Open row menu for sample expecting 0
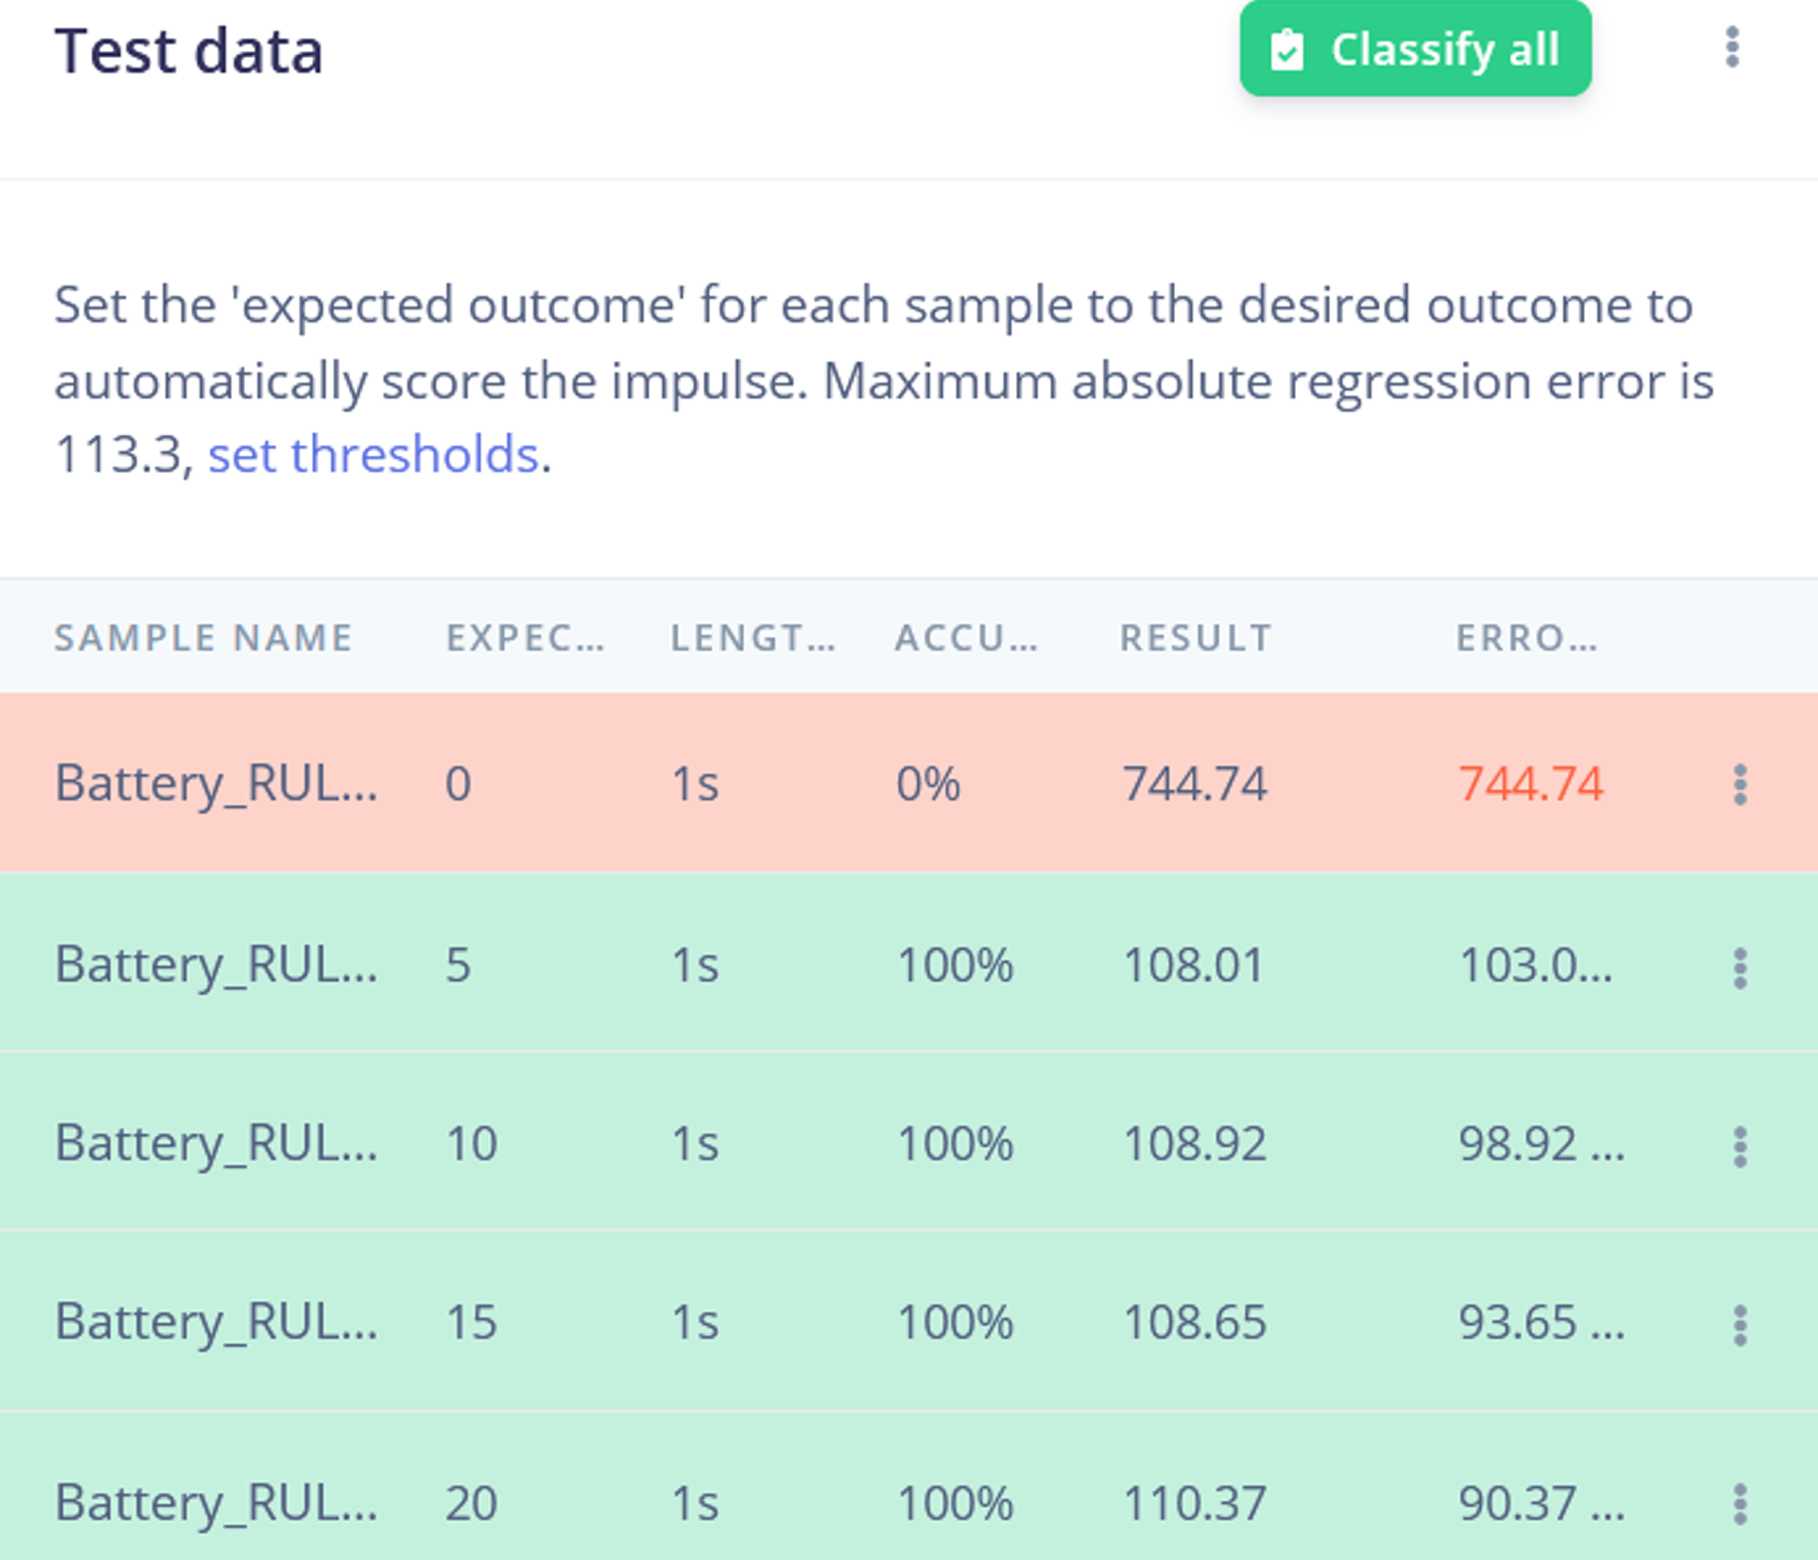The image size is (1818, 1560). click(x=1740, y=785)
